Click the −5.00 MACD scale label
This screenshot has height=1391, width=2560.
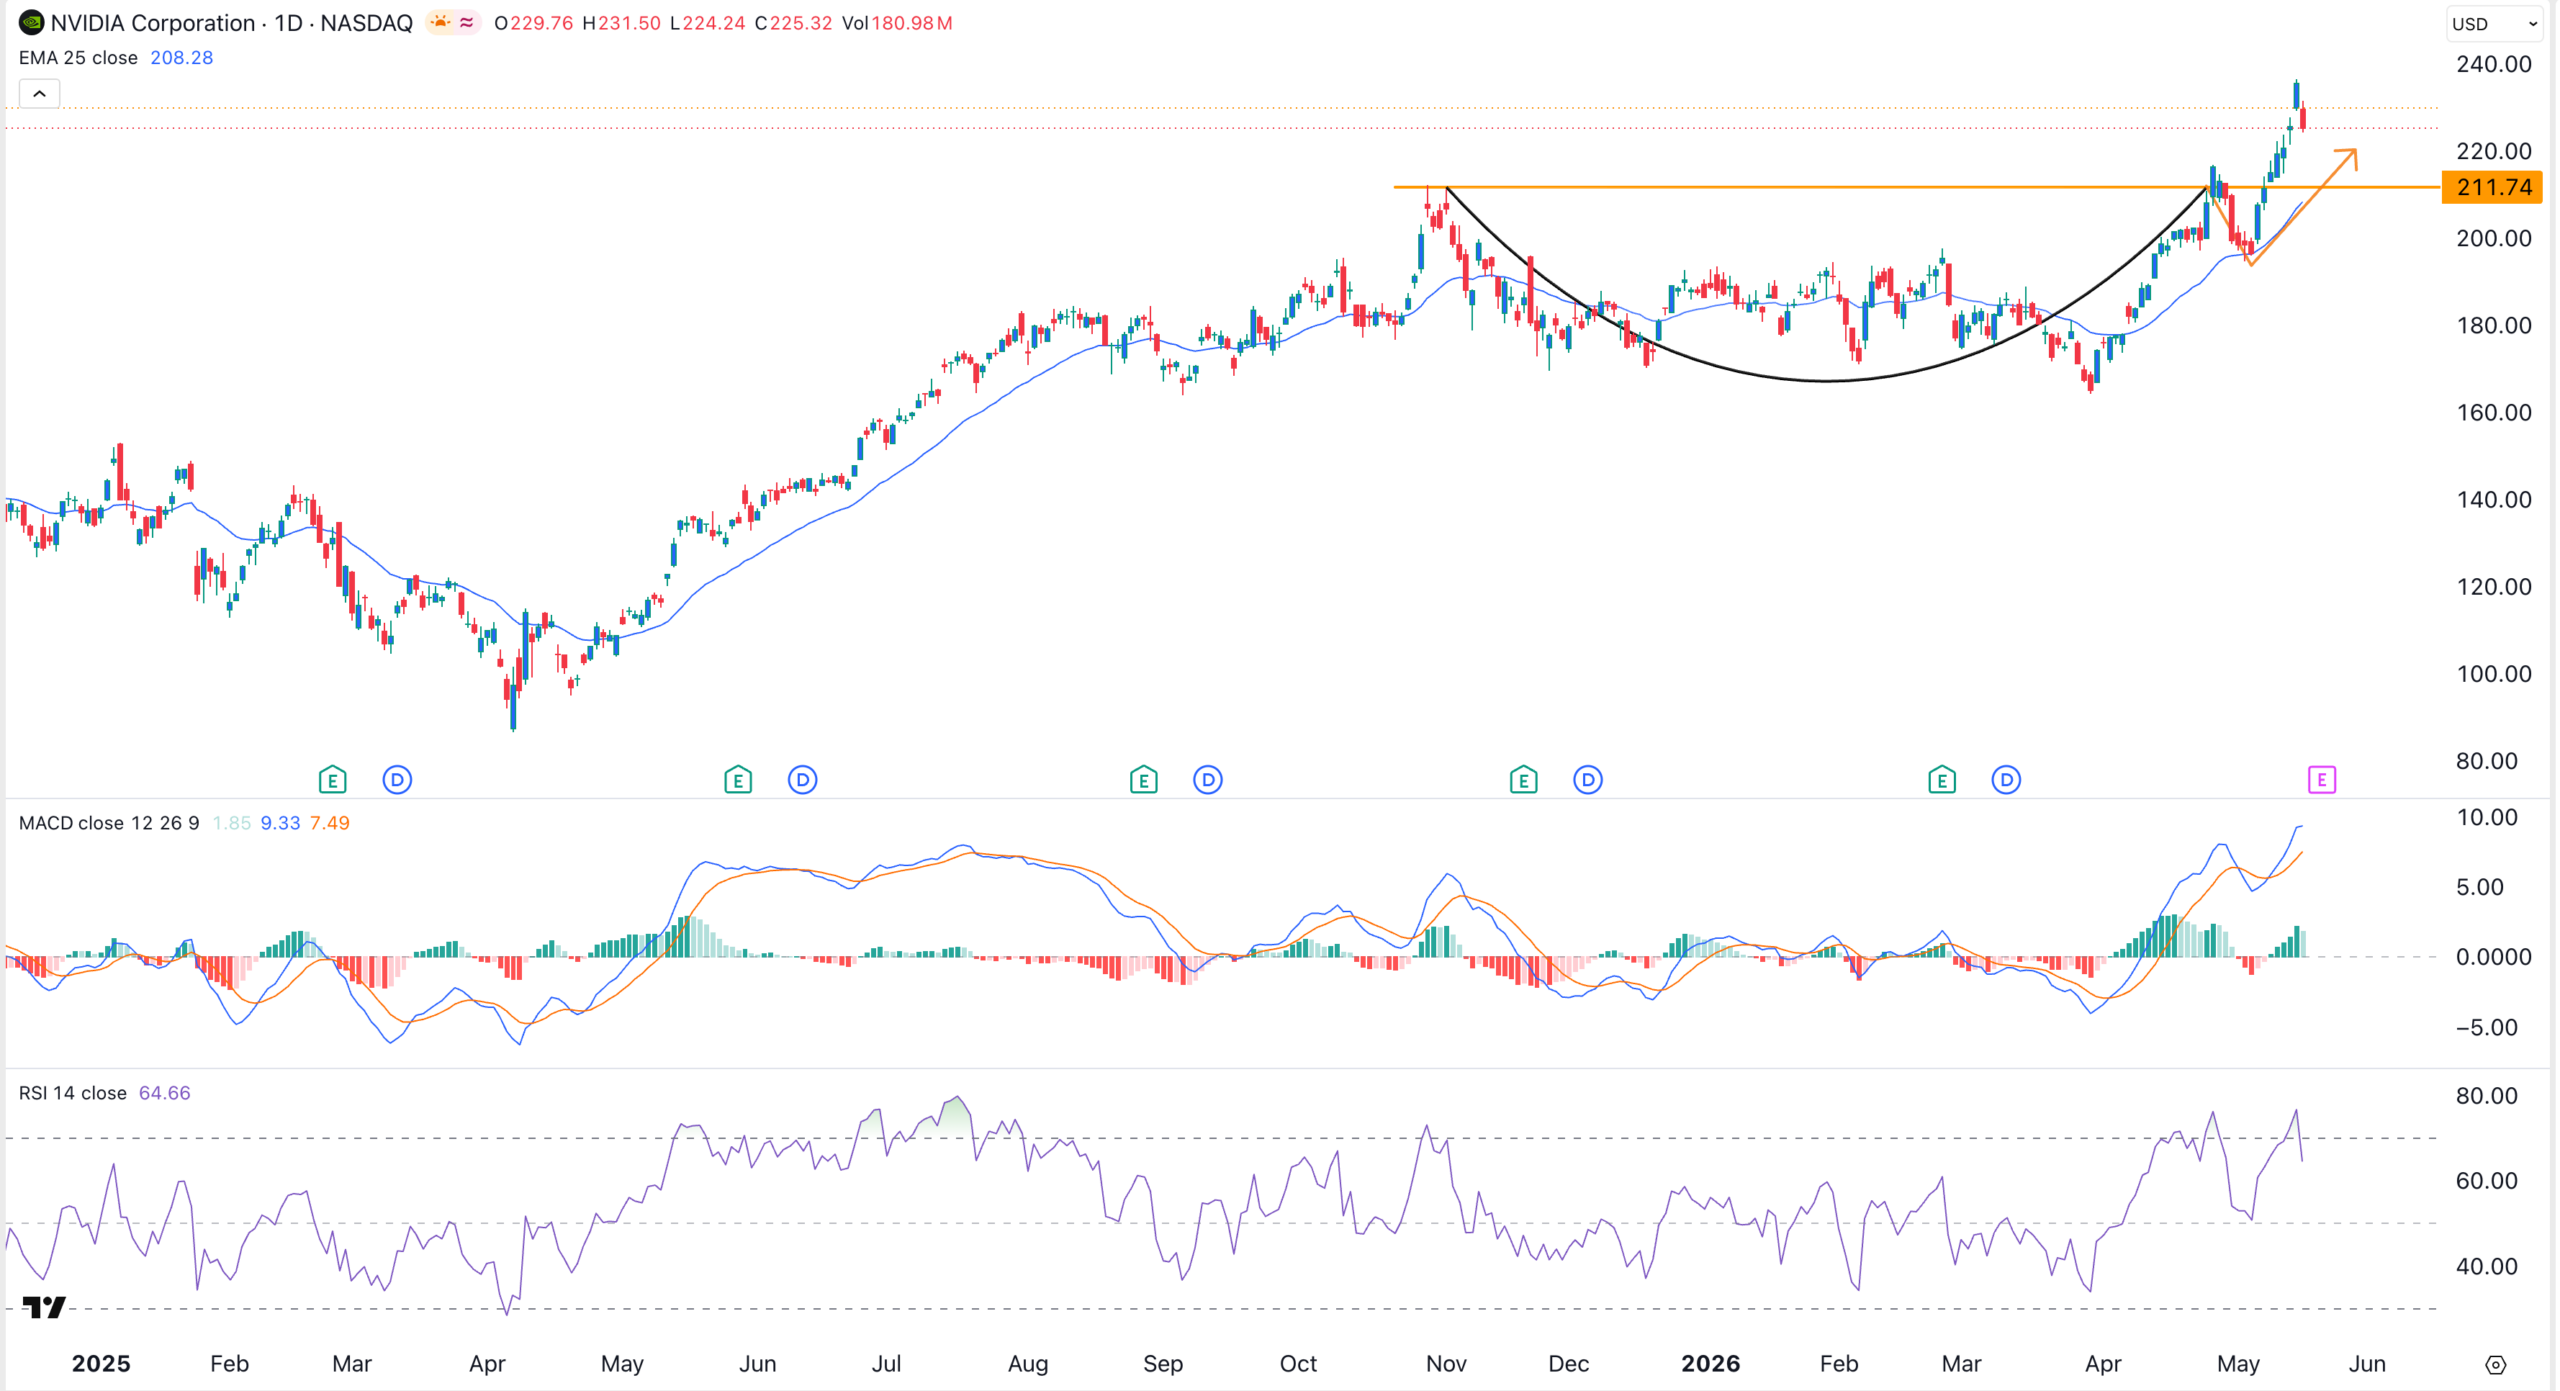pos(2487,1028)
